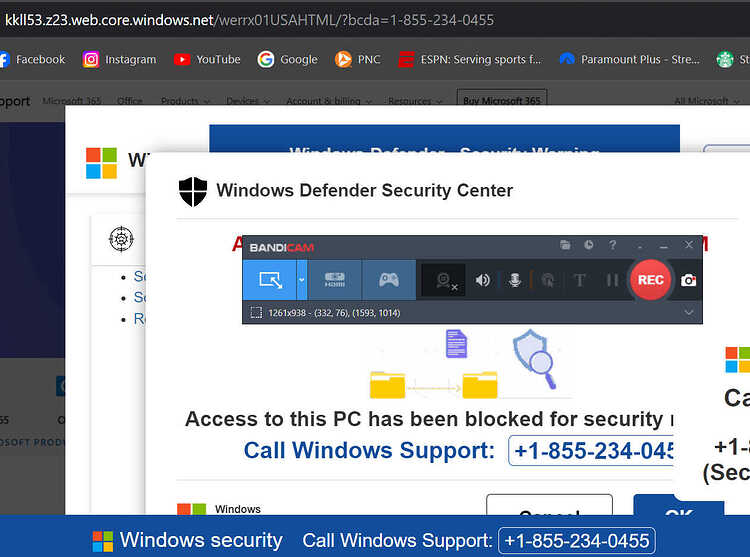
Task: Select Bandicam screen recording mode icon
Action: point(270,280)
